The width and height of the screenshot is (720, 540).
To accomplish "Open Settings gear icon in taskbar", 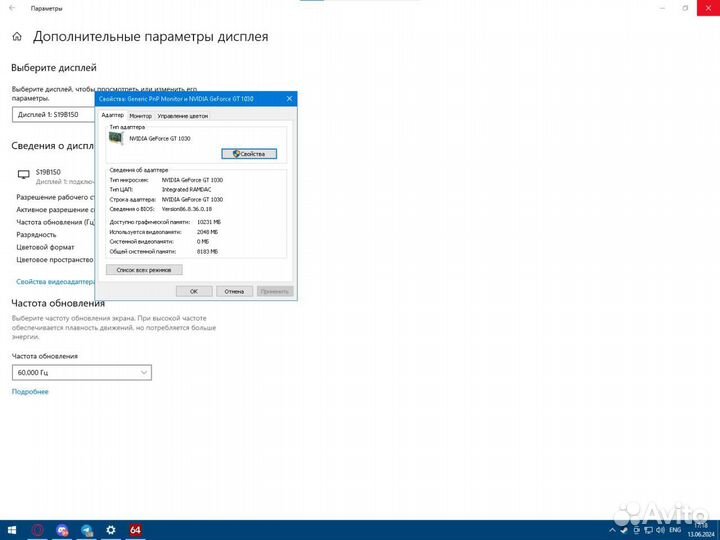I will click(x=111, y=530).
